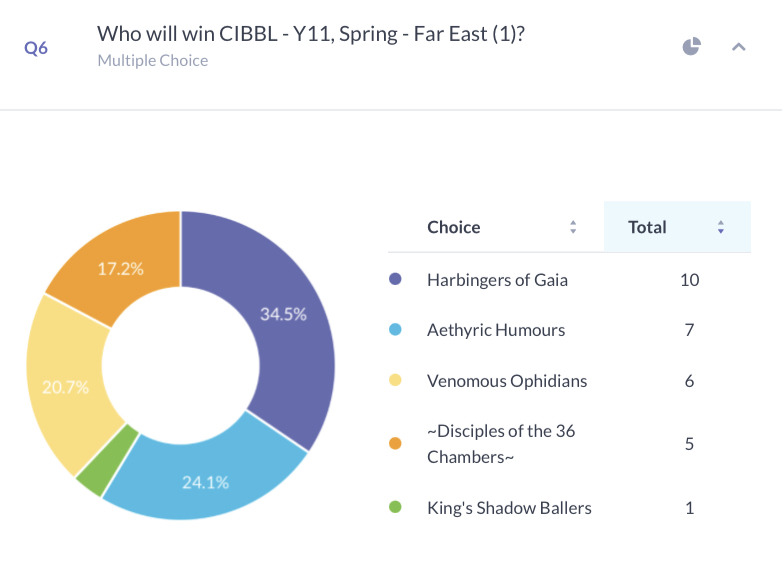Select the 17.2% orange donut segment
The image size is (782, 563).
click(120, 269)
